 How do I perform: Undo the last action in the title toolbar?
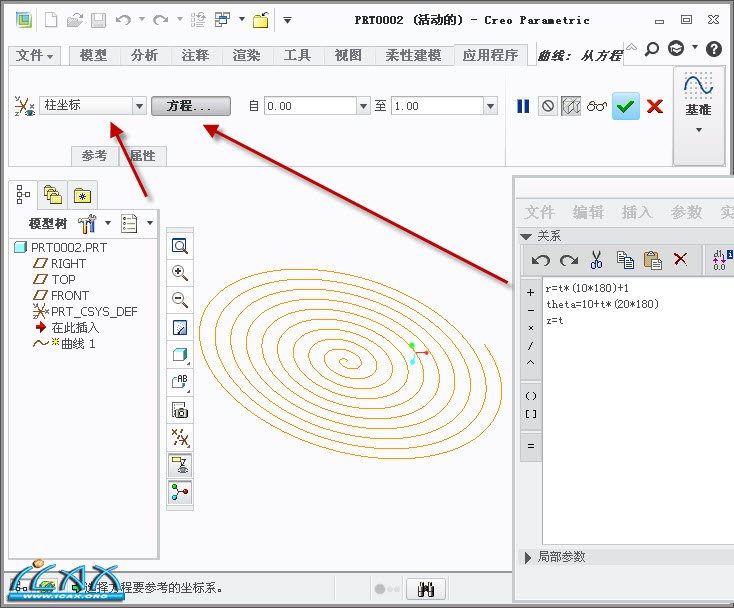click(x=123, y=20)
